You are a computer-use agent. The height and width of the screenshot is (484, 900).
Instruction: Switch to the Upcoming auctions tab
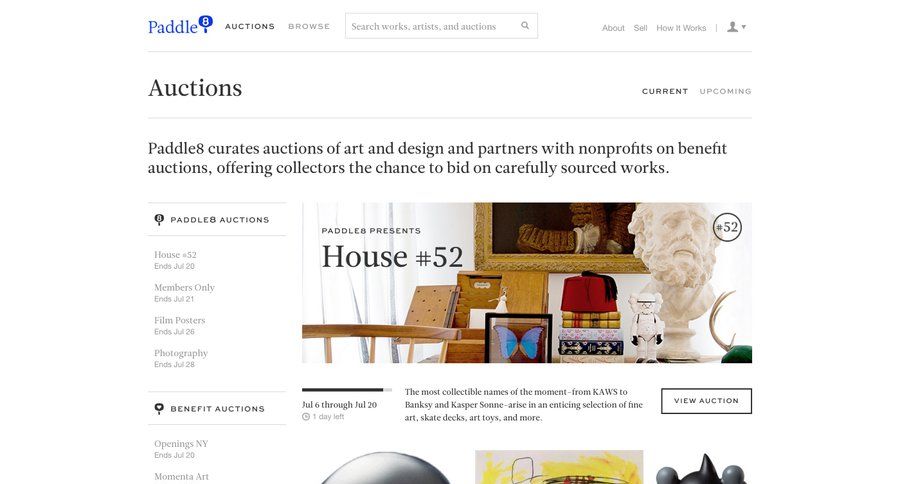pyautogui.click(x=725, y=91)
